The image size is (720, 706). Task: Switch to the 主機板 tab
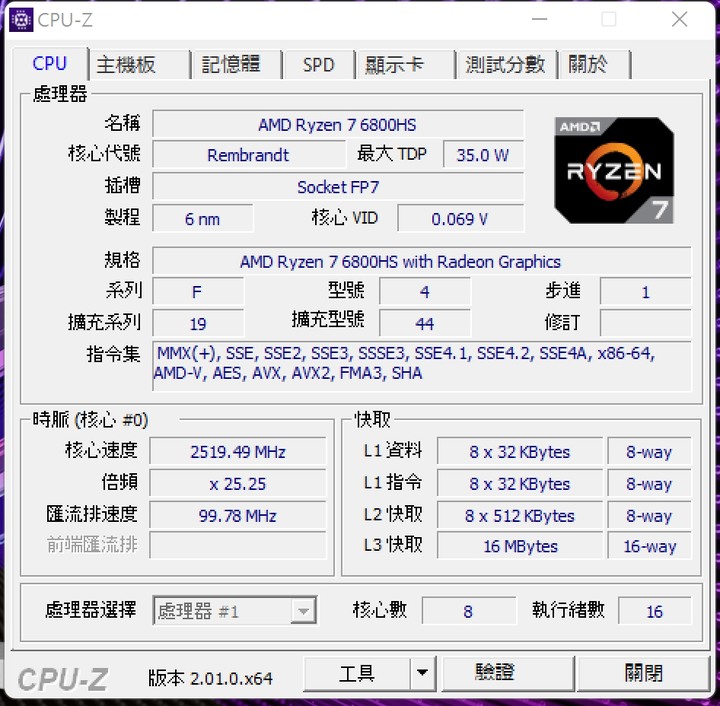139,65
